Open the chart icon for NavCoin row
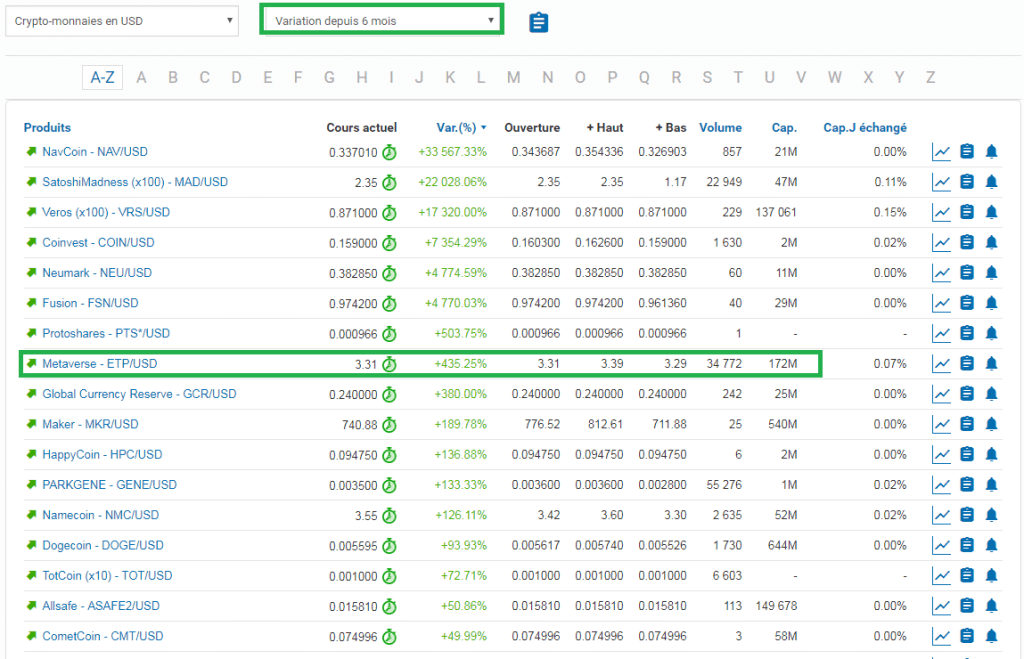Viewport: 1024px width, 659px height. (941, 152)
